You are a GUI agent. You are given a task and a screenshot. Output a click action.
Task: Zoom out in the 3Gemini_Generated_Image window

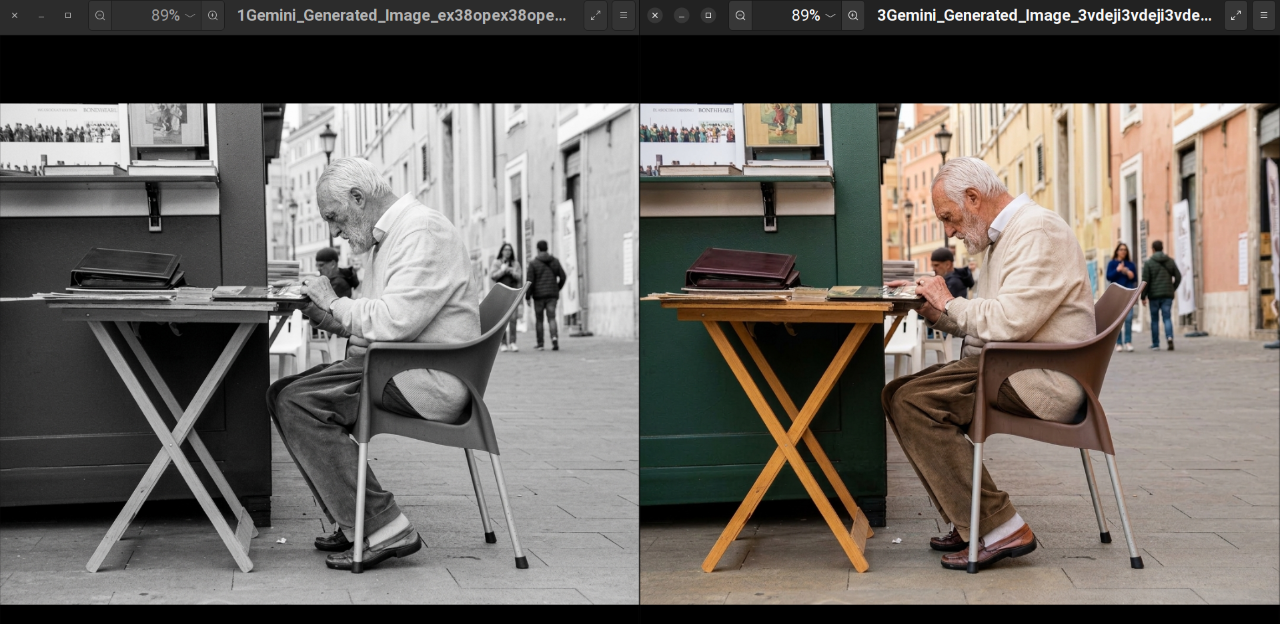point(740,16)
